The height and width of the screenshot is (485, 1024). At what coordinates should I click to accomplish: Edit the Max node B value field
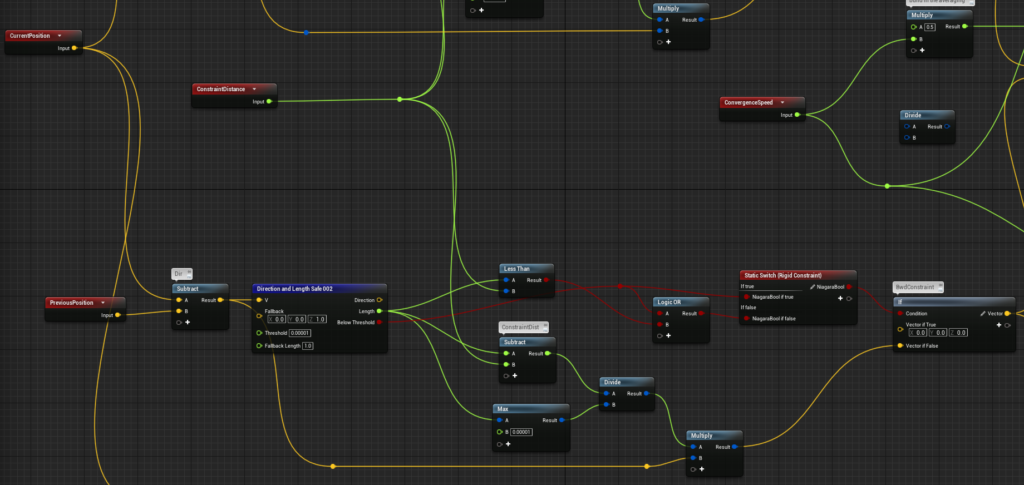point(521,432)
